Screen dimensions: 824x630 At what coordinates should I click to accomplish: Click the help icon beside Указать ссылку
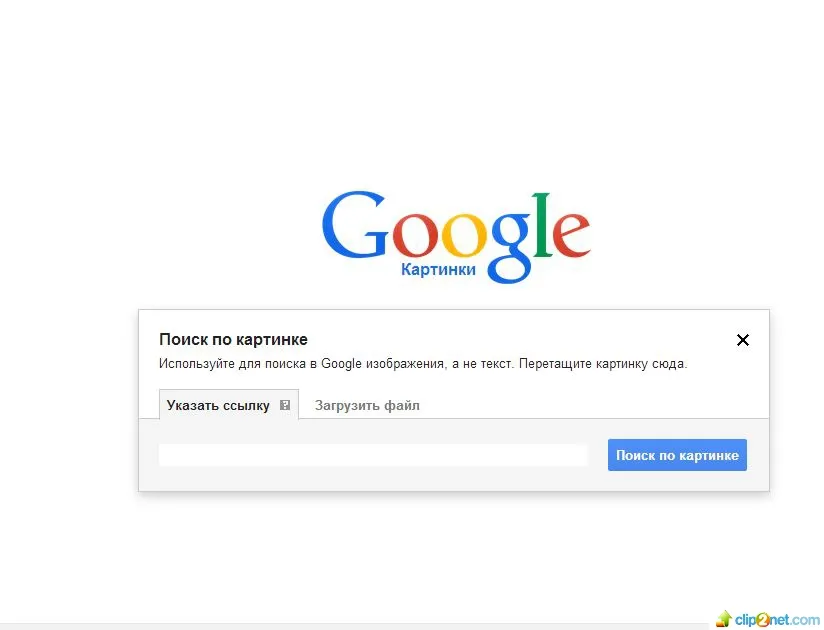(285, 405)
